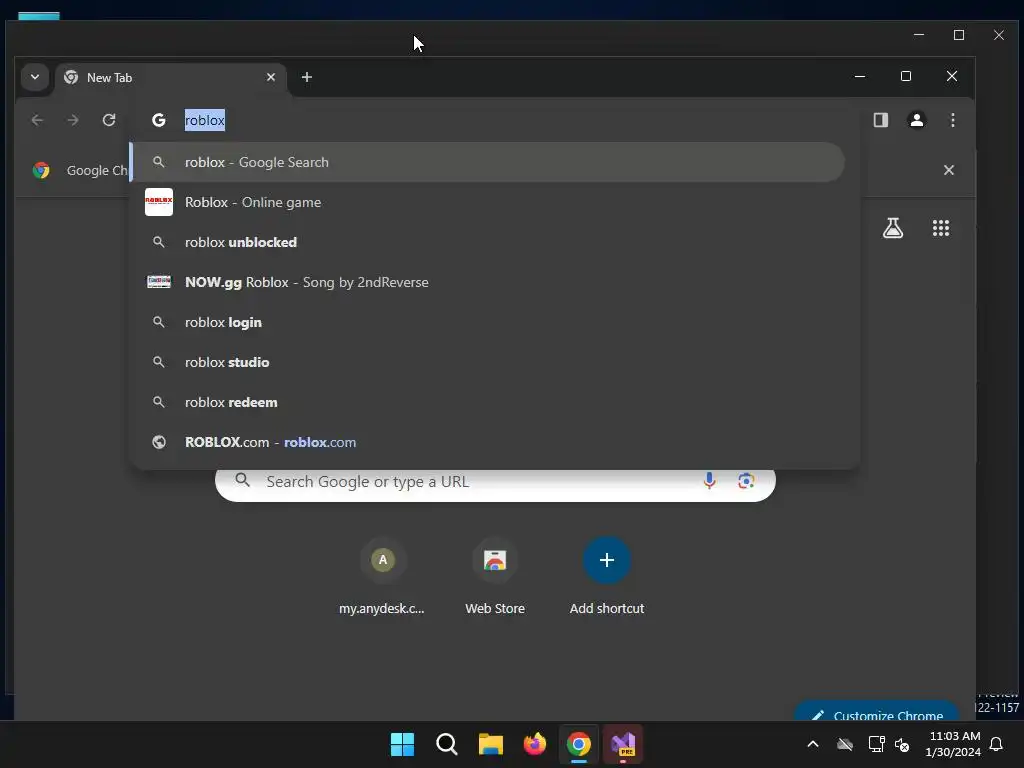Search by image with Google Lens

click(x=746, y=481)
